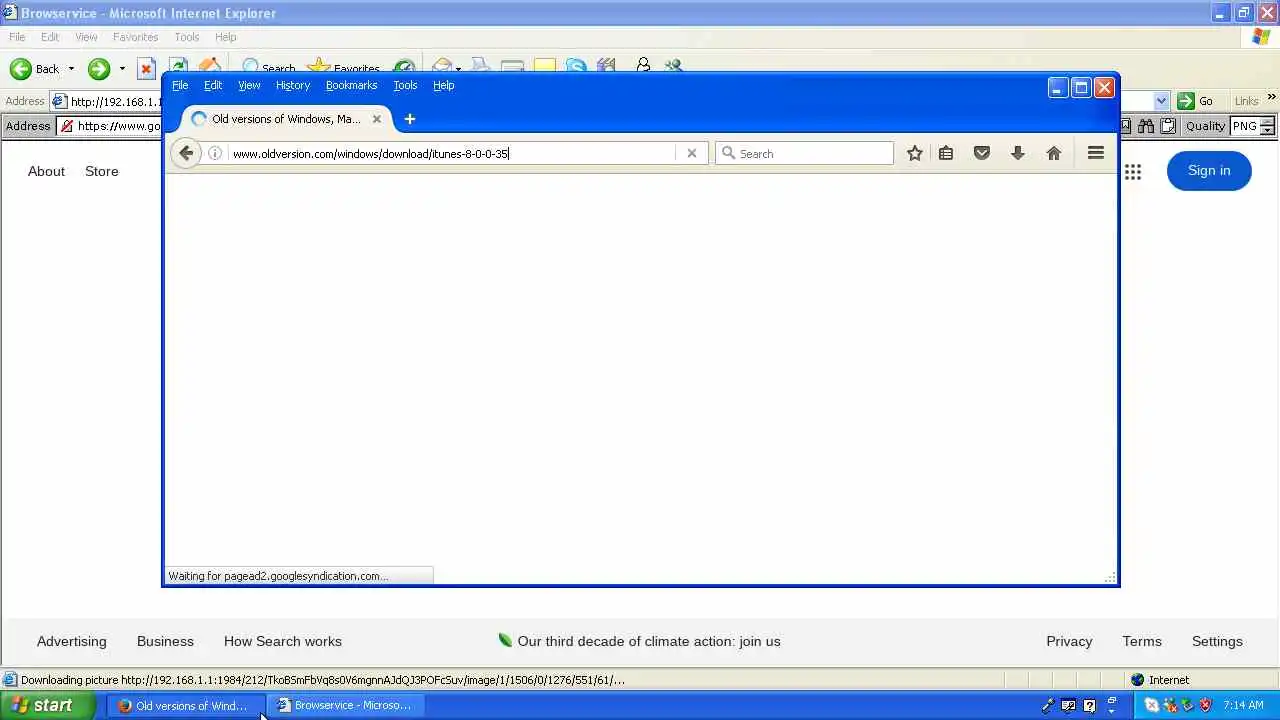Click the Pocket save icon

click(x=982, y=153)
